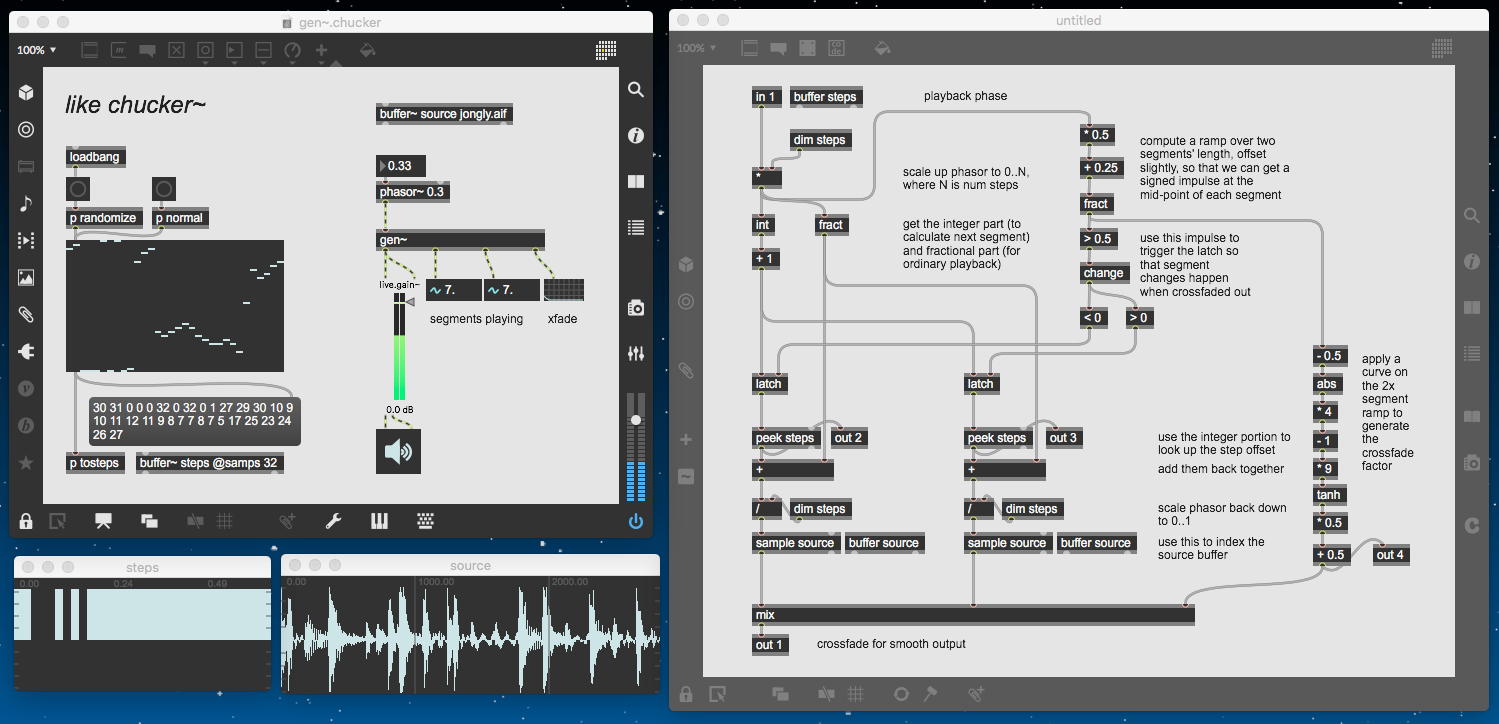The height and width of the screenshot is (724, 1499).
Task: Enable Presentation mode in gen~.chucker
Action: click(103, 521)
